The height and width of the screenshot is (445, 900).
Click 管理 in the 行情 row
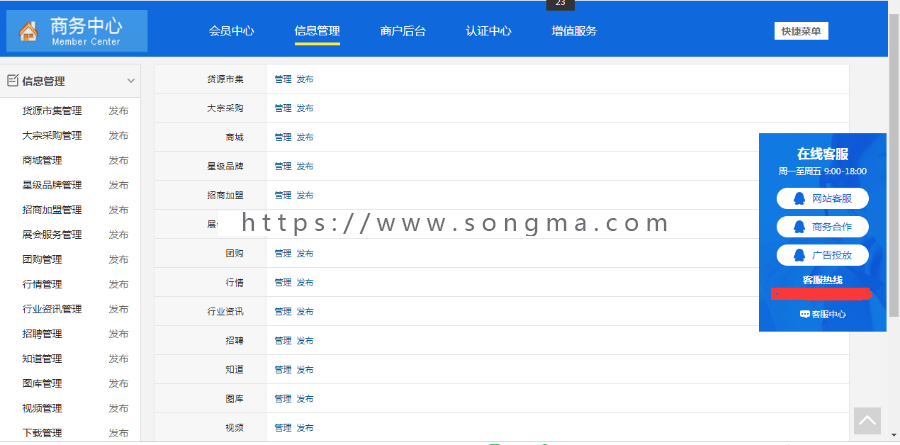(283, 283)
